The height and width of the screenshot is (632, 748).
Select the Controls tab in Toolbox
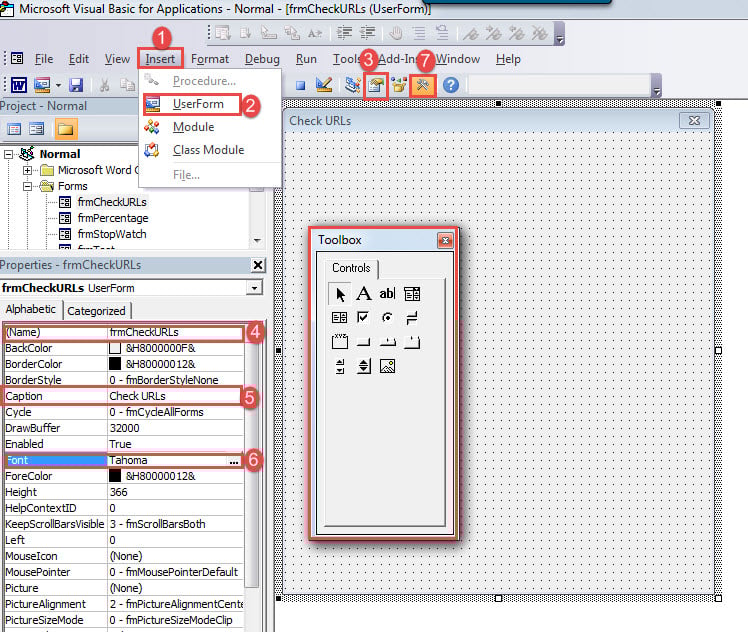(x=351, y=268)
